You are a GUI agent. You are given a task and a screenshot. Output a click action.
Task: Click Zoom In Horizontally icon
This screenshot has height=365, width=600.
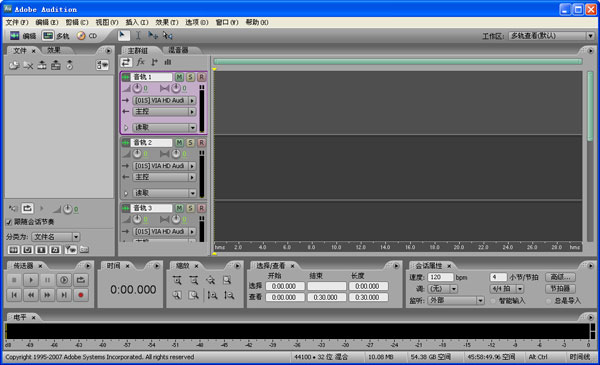coord(177,280)
